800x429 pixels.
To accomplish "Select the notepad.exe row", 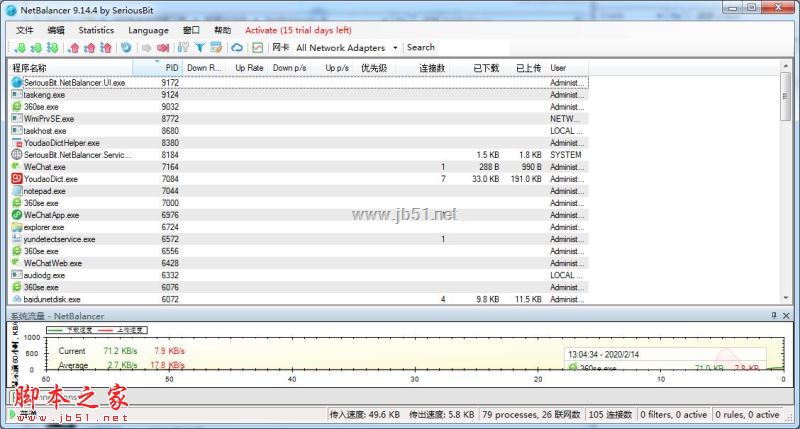I will coord(299,191).
